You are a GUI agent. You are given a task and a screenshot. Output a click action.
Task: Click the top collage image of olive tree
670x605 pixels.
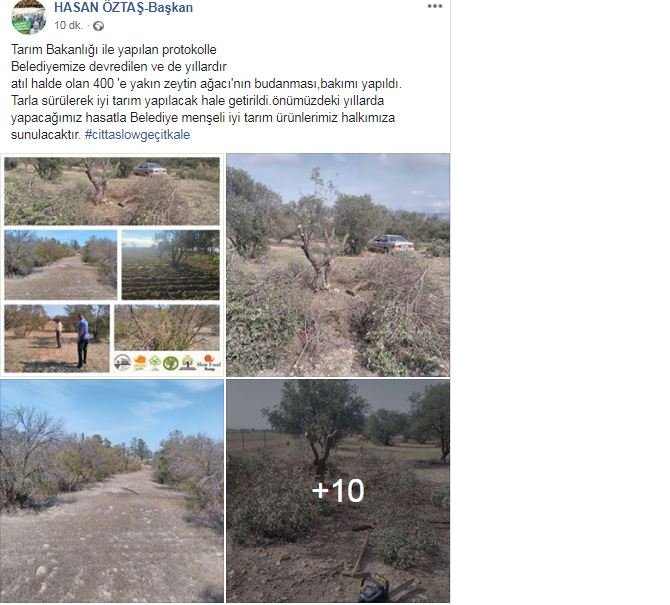point(112,191)
